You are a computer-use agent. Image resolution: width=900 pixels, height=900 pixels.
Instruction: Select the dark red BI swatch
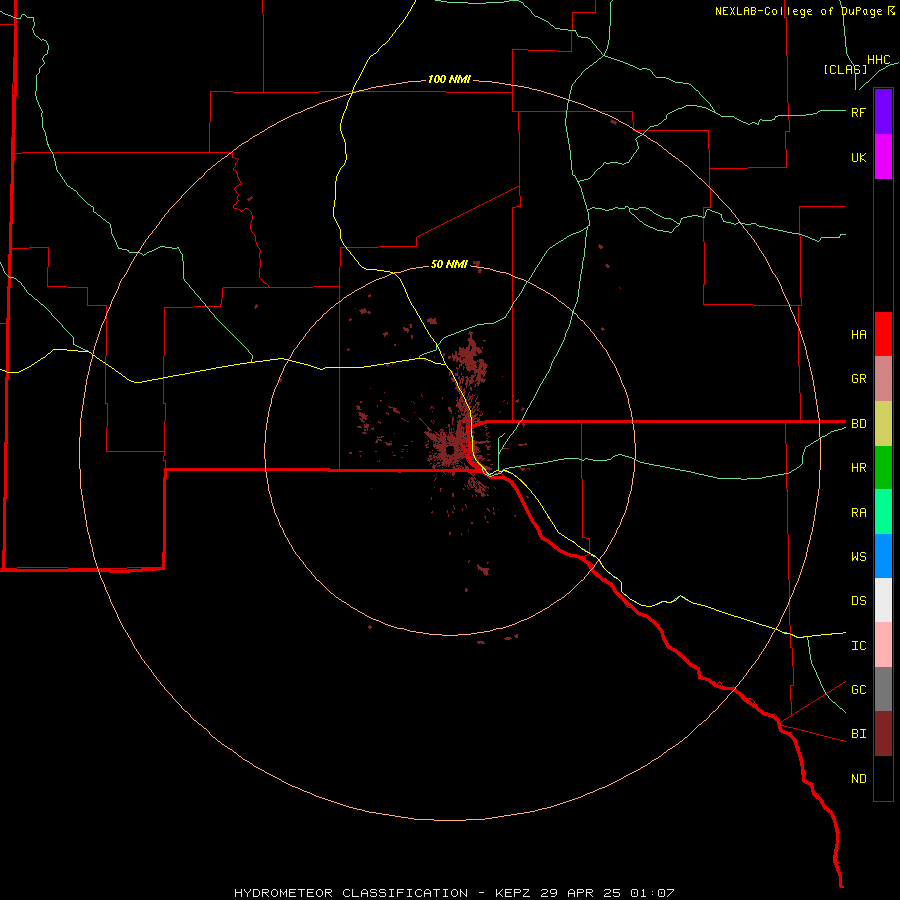pyautogui.click(x=883, y=734)
